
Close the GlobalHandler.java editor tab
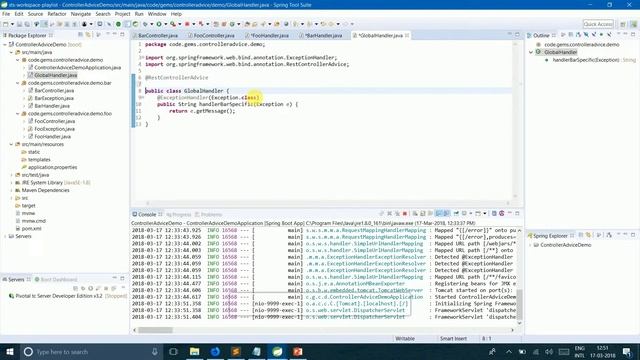(x=407, y=36)
